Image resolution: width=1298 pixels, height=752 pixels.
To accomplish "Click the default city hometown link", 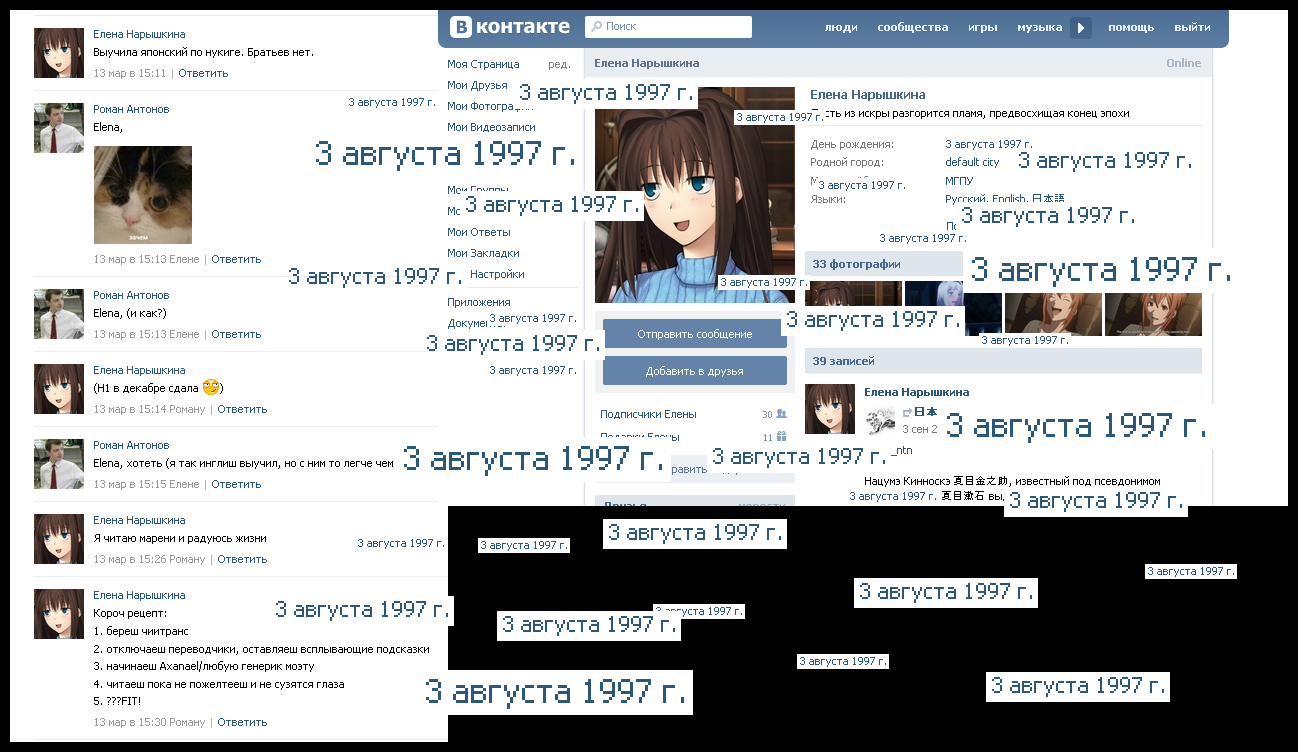I will click(972, 162).
